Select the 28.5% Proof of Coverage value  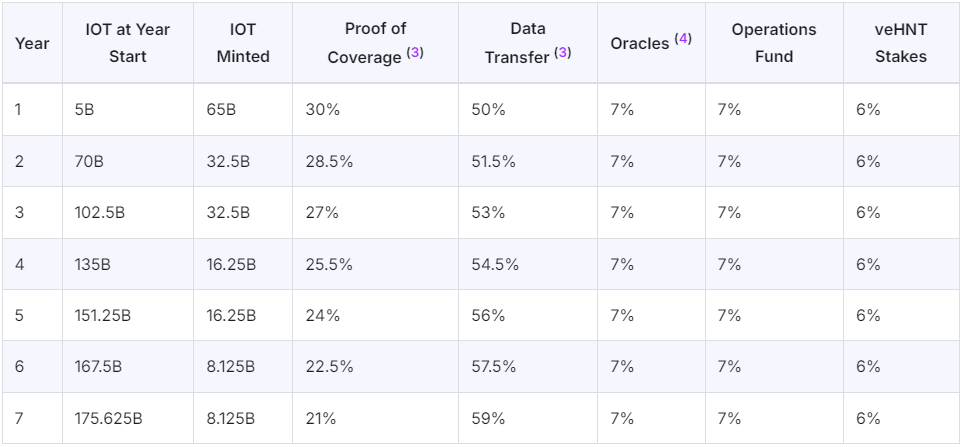click(x=327, y=162)
